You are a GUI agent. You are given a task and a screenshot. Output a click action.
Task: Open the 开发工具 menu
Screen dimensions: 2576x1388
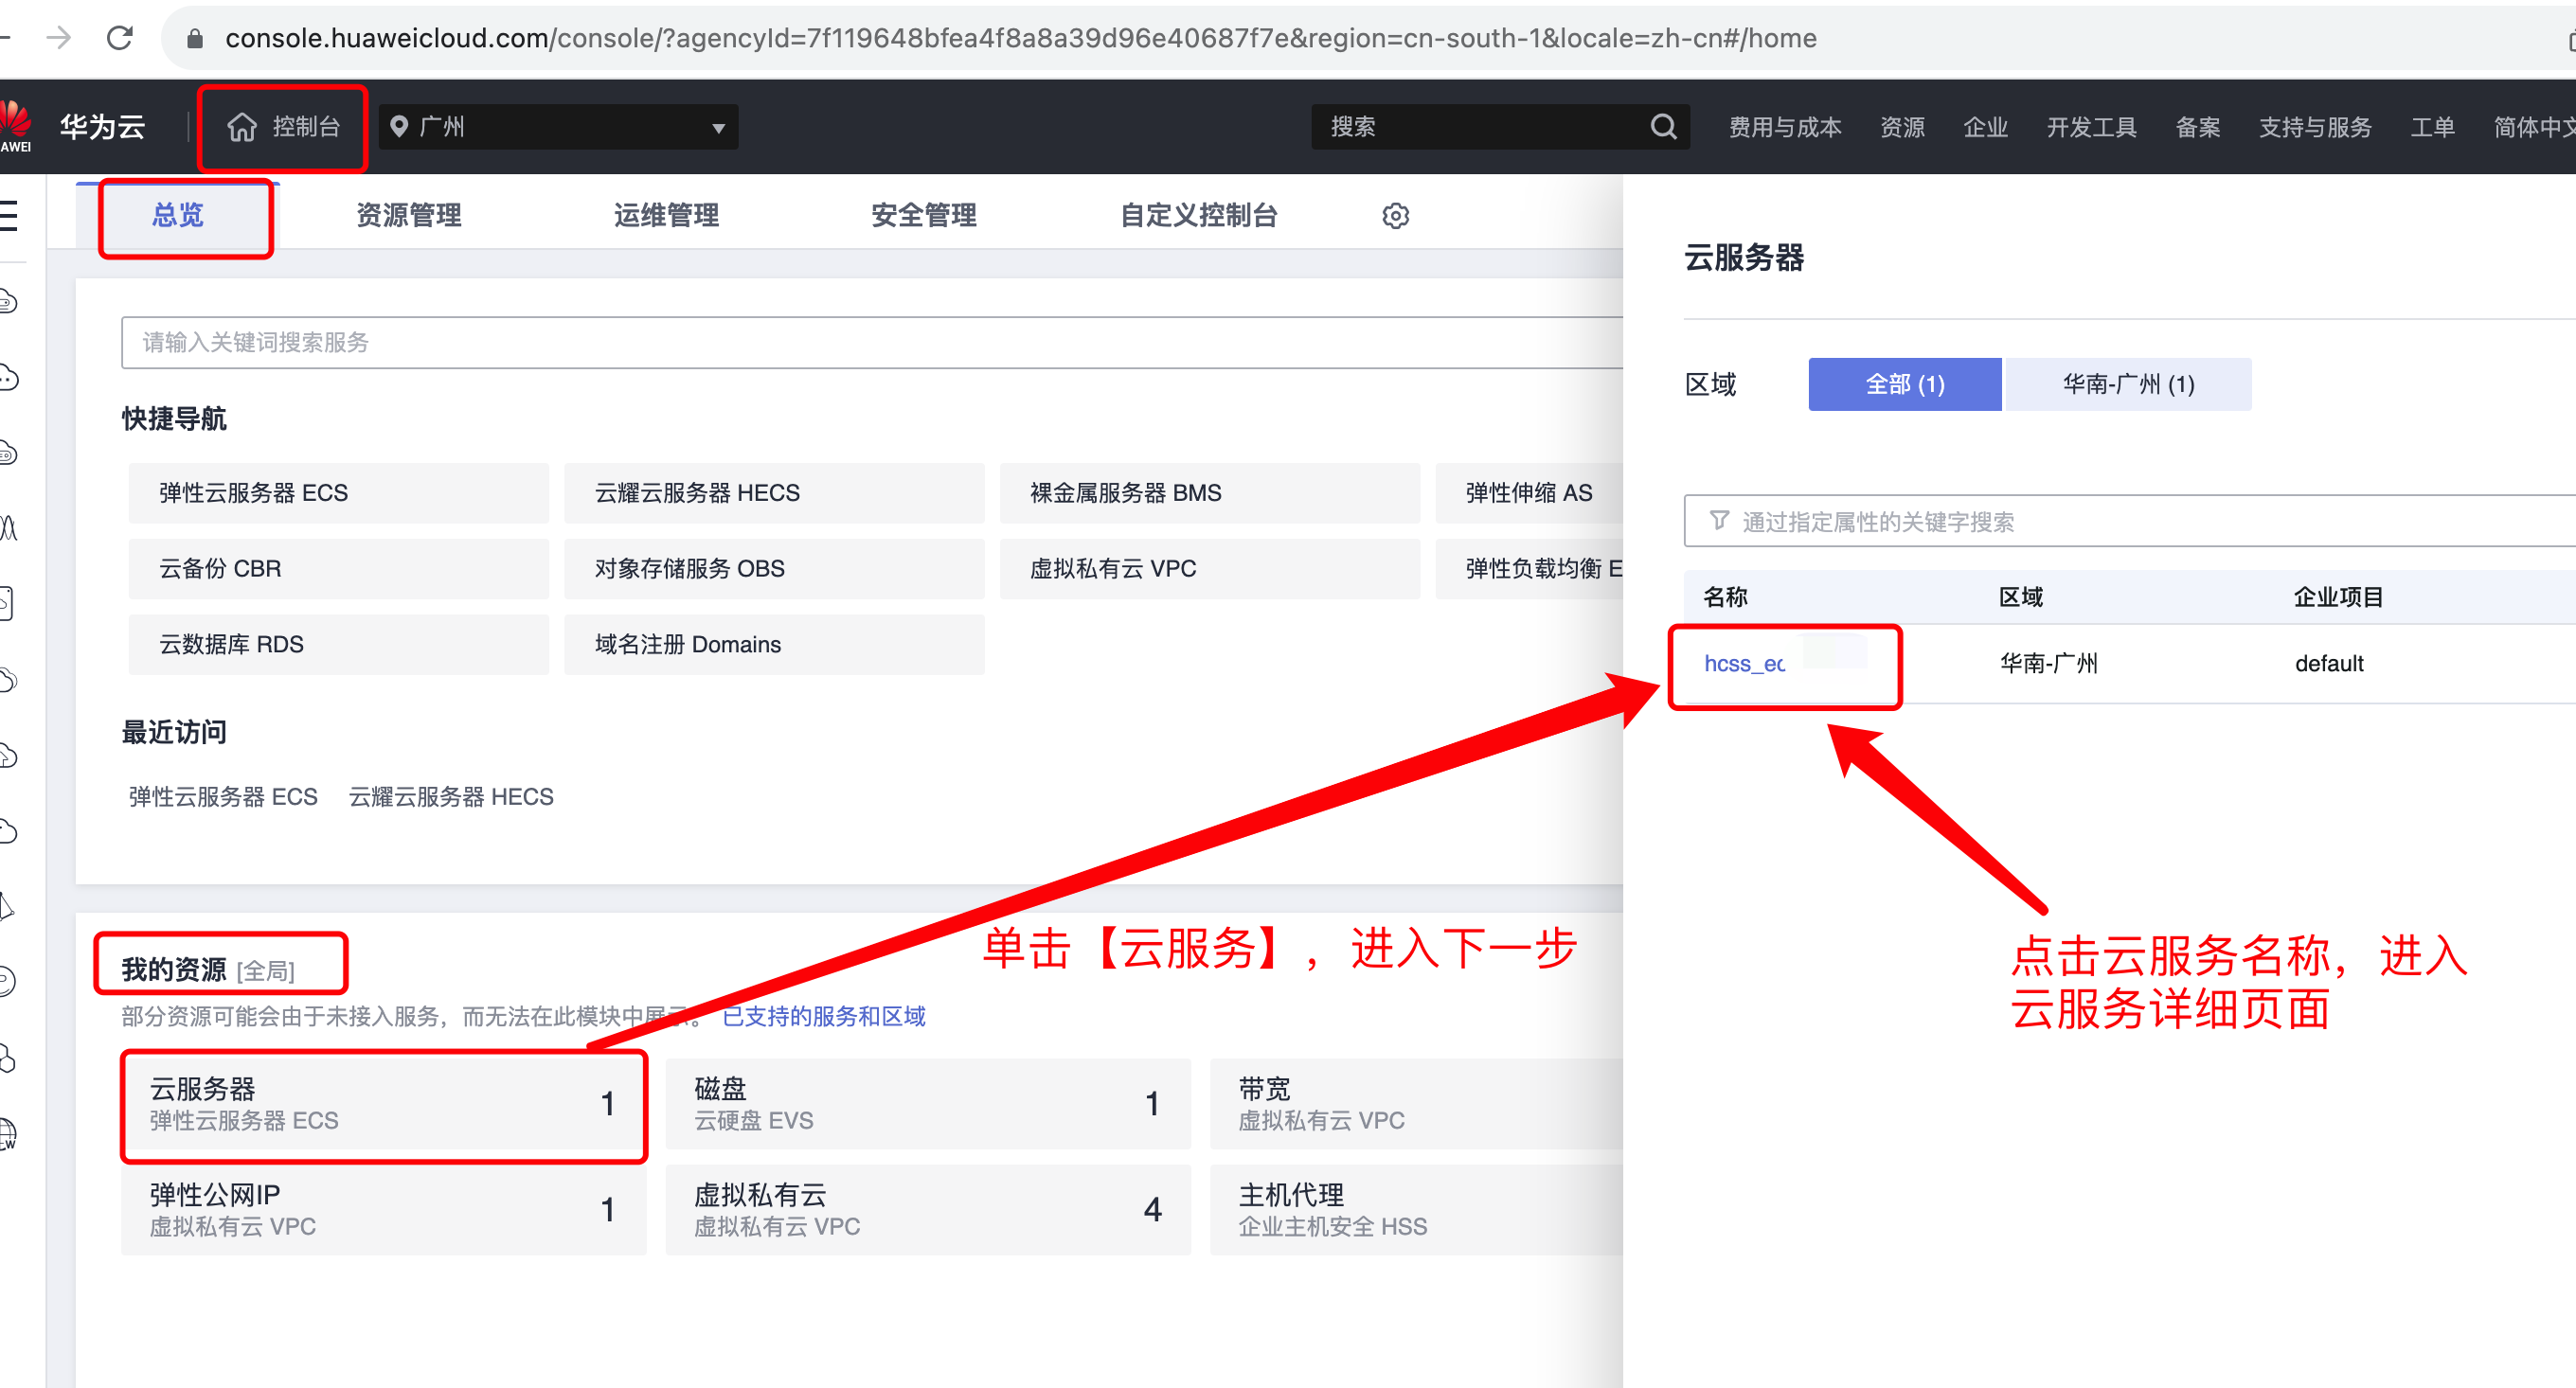point(2091,127)
